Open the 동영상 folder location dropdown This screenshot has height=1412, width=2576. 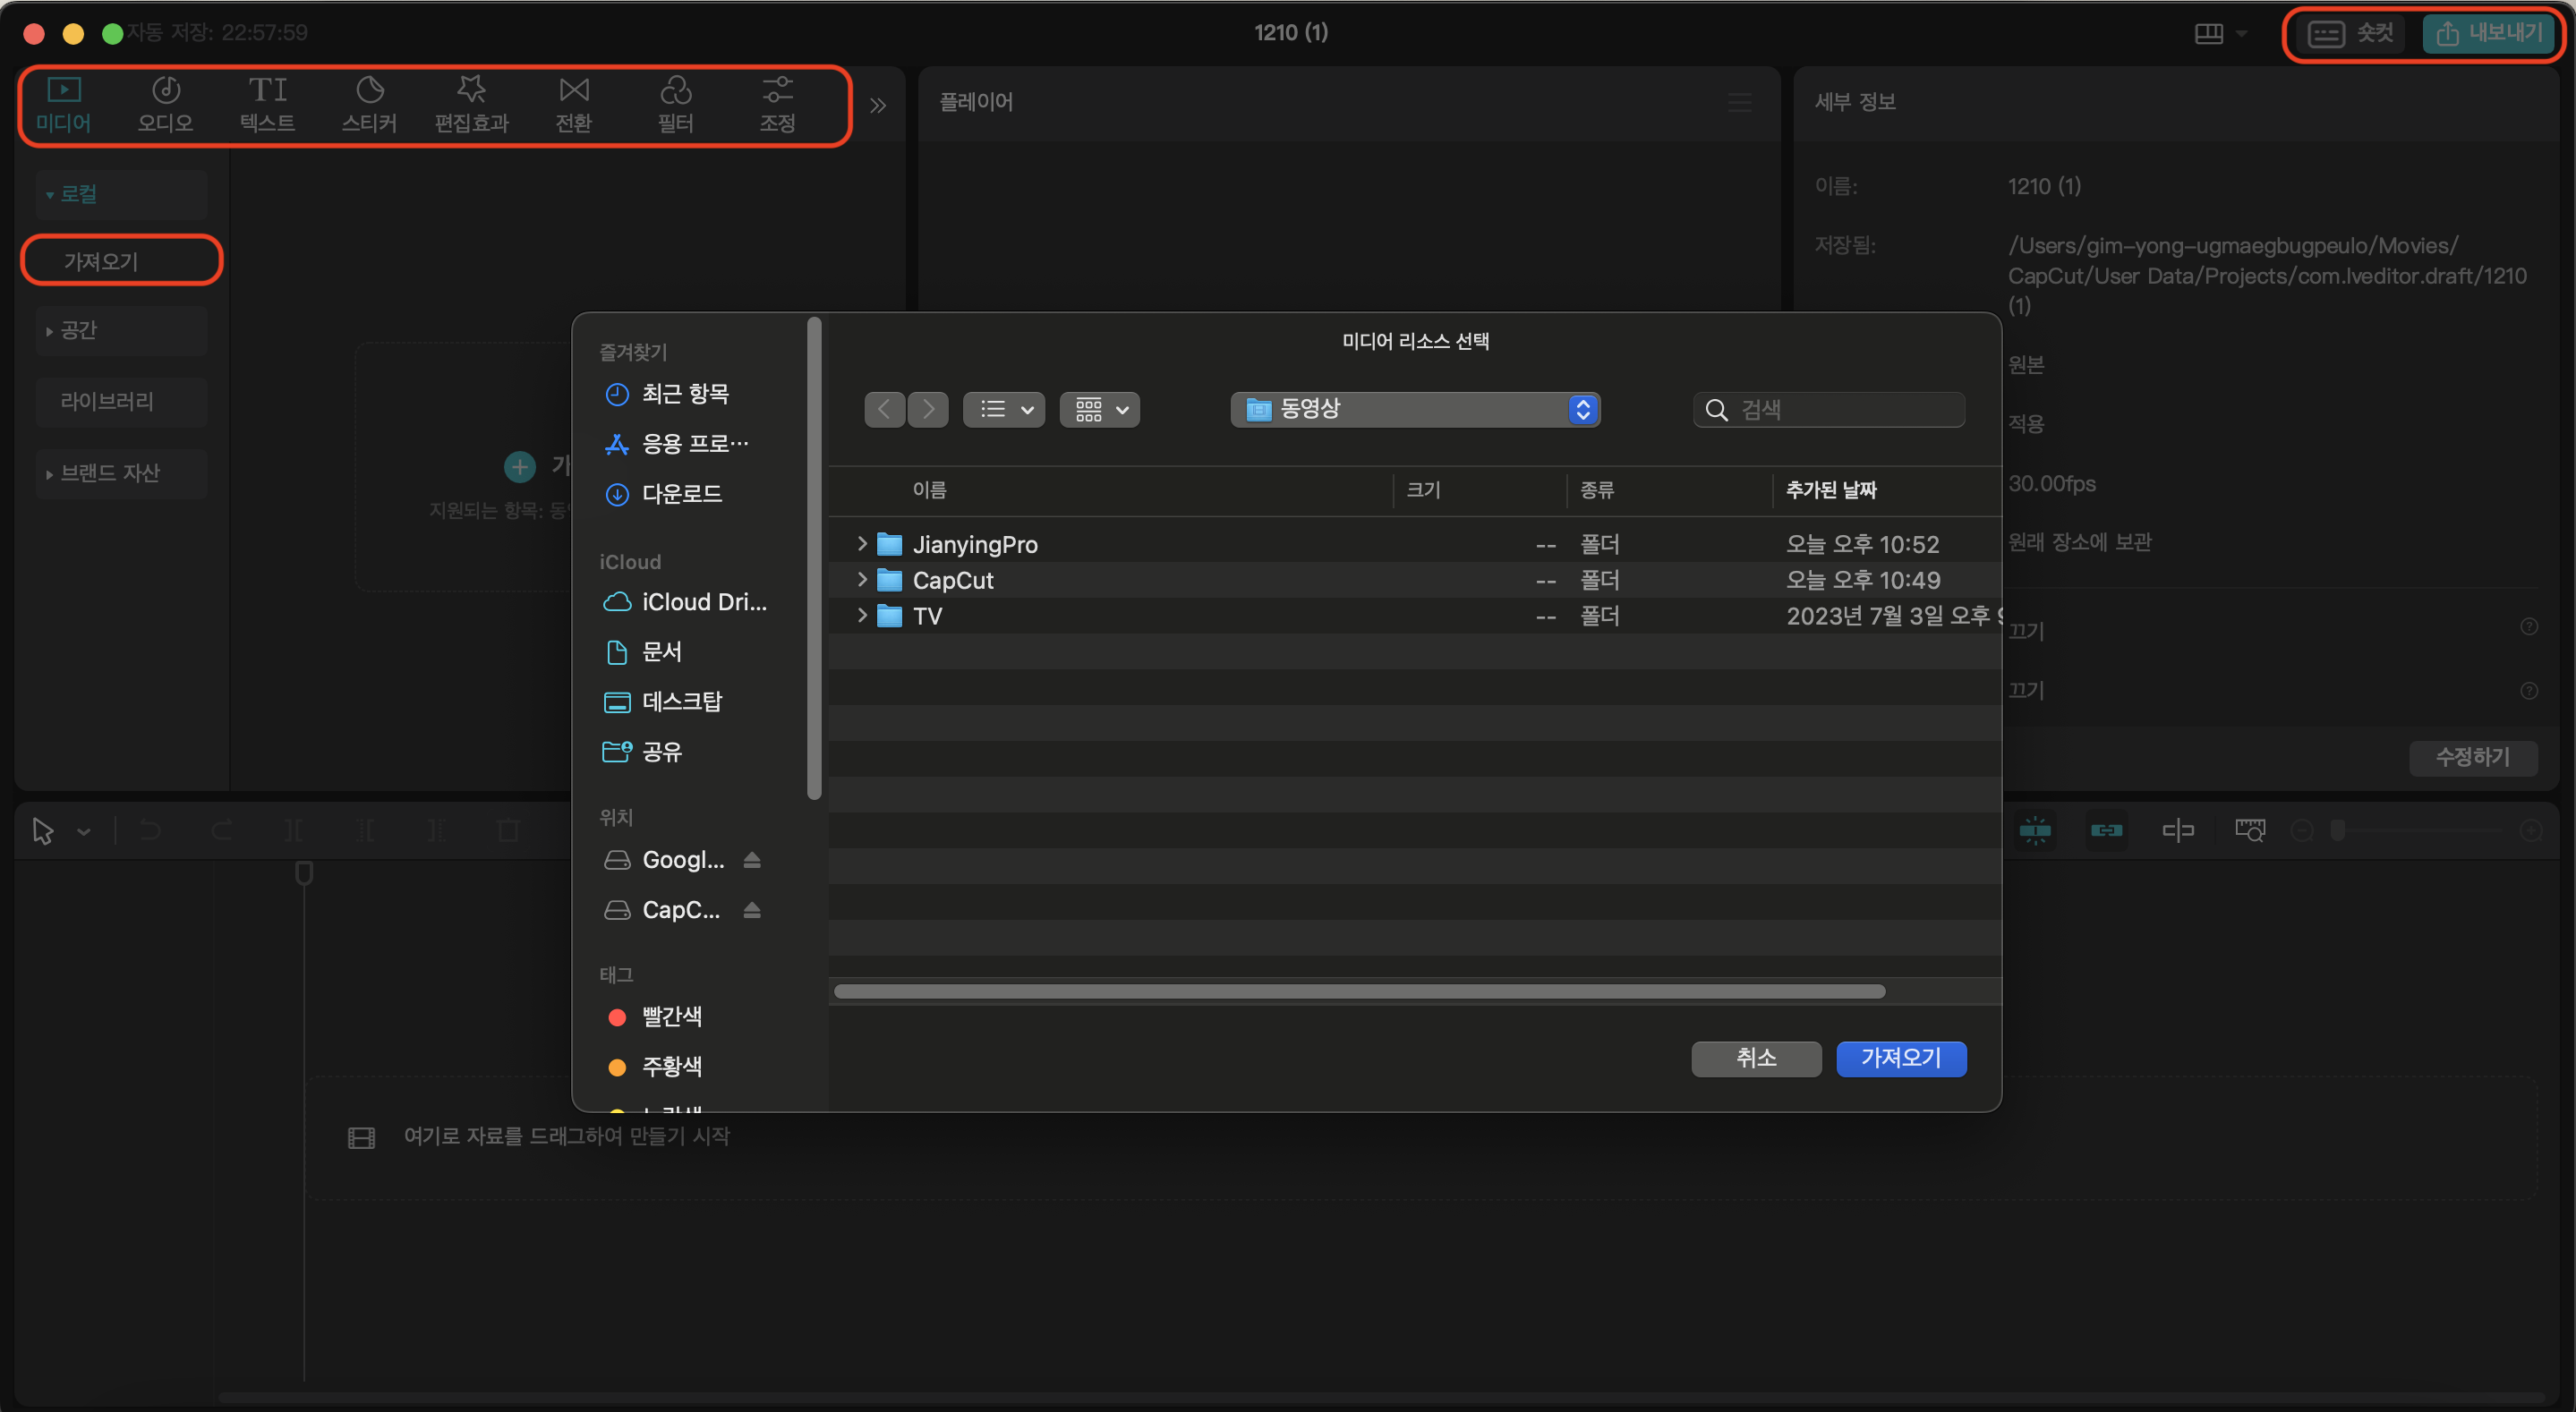[x=1414, y=409]
